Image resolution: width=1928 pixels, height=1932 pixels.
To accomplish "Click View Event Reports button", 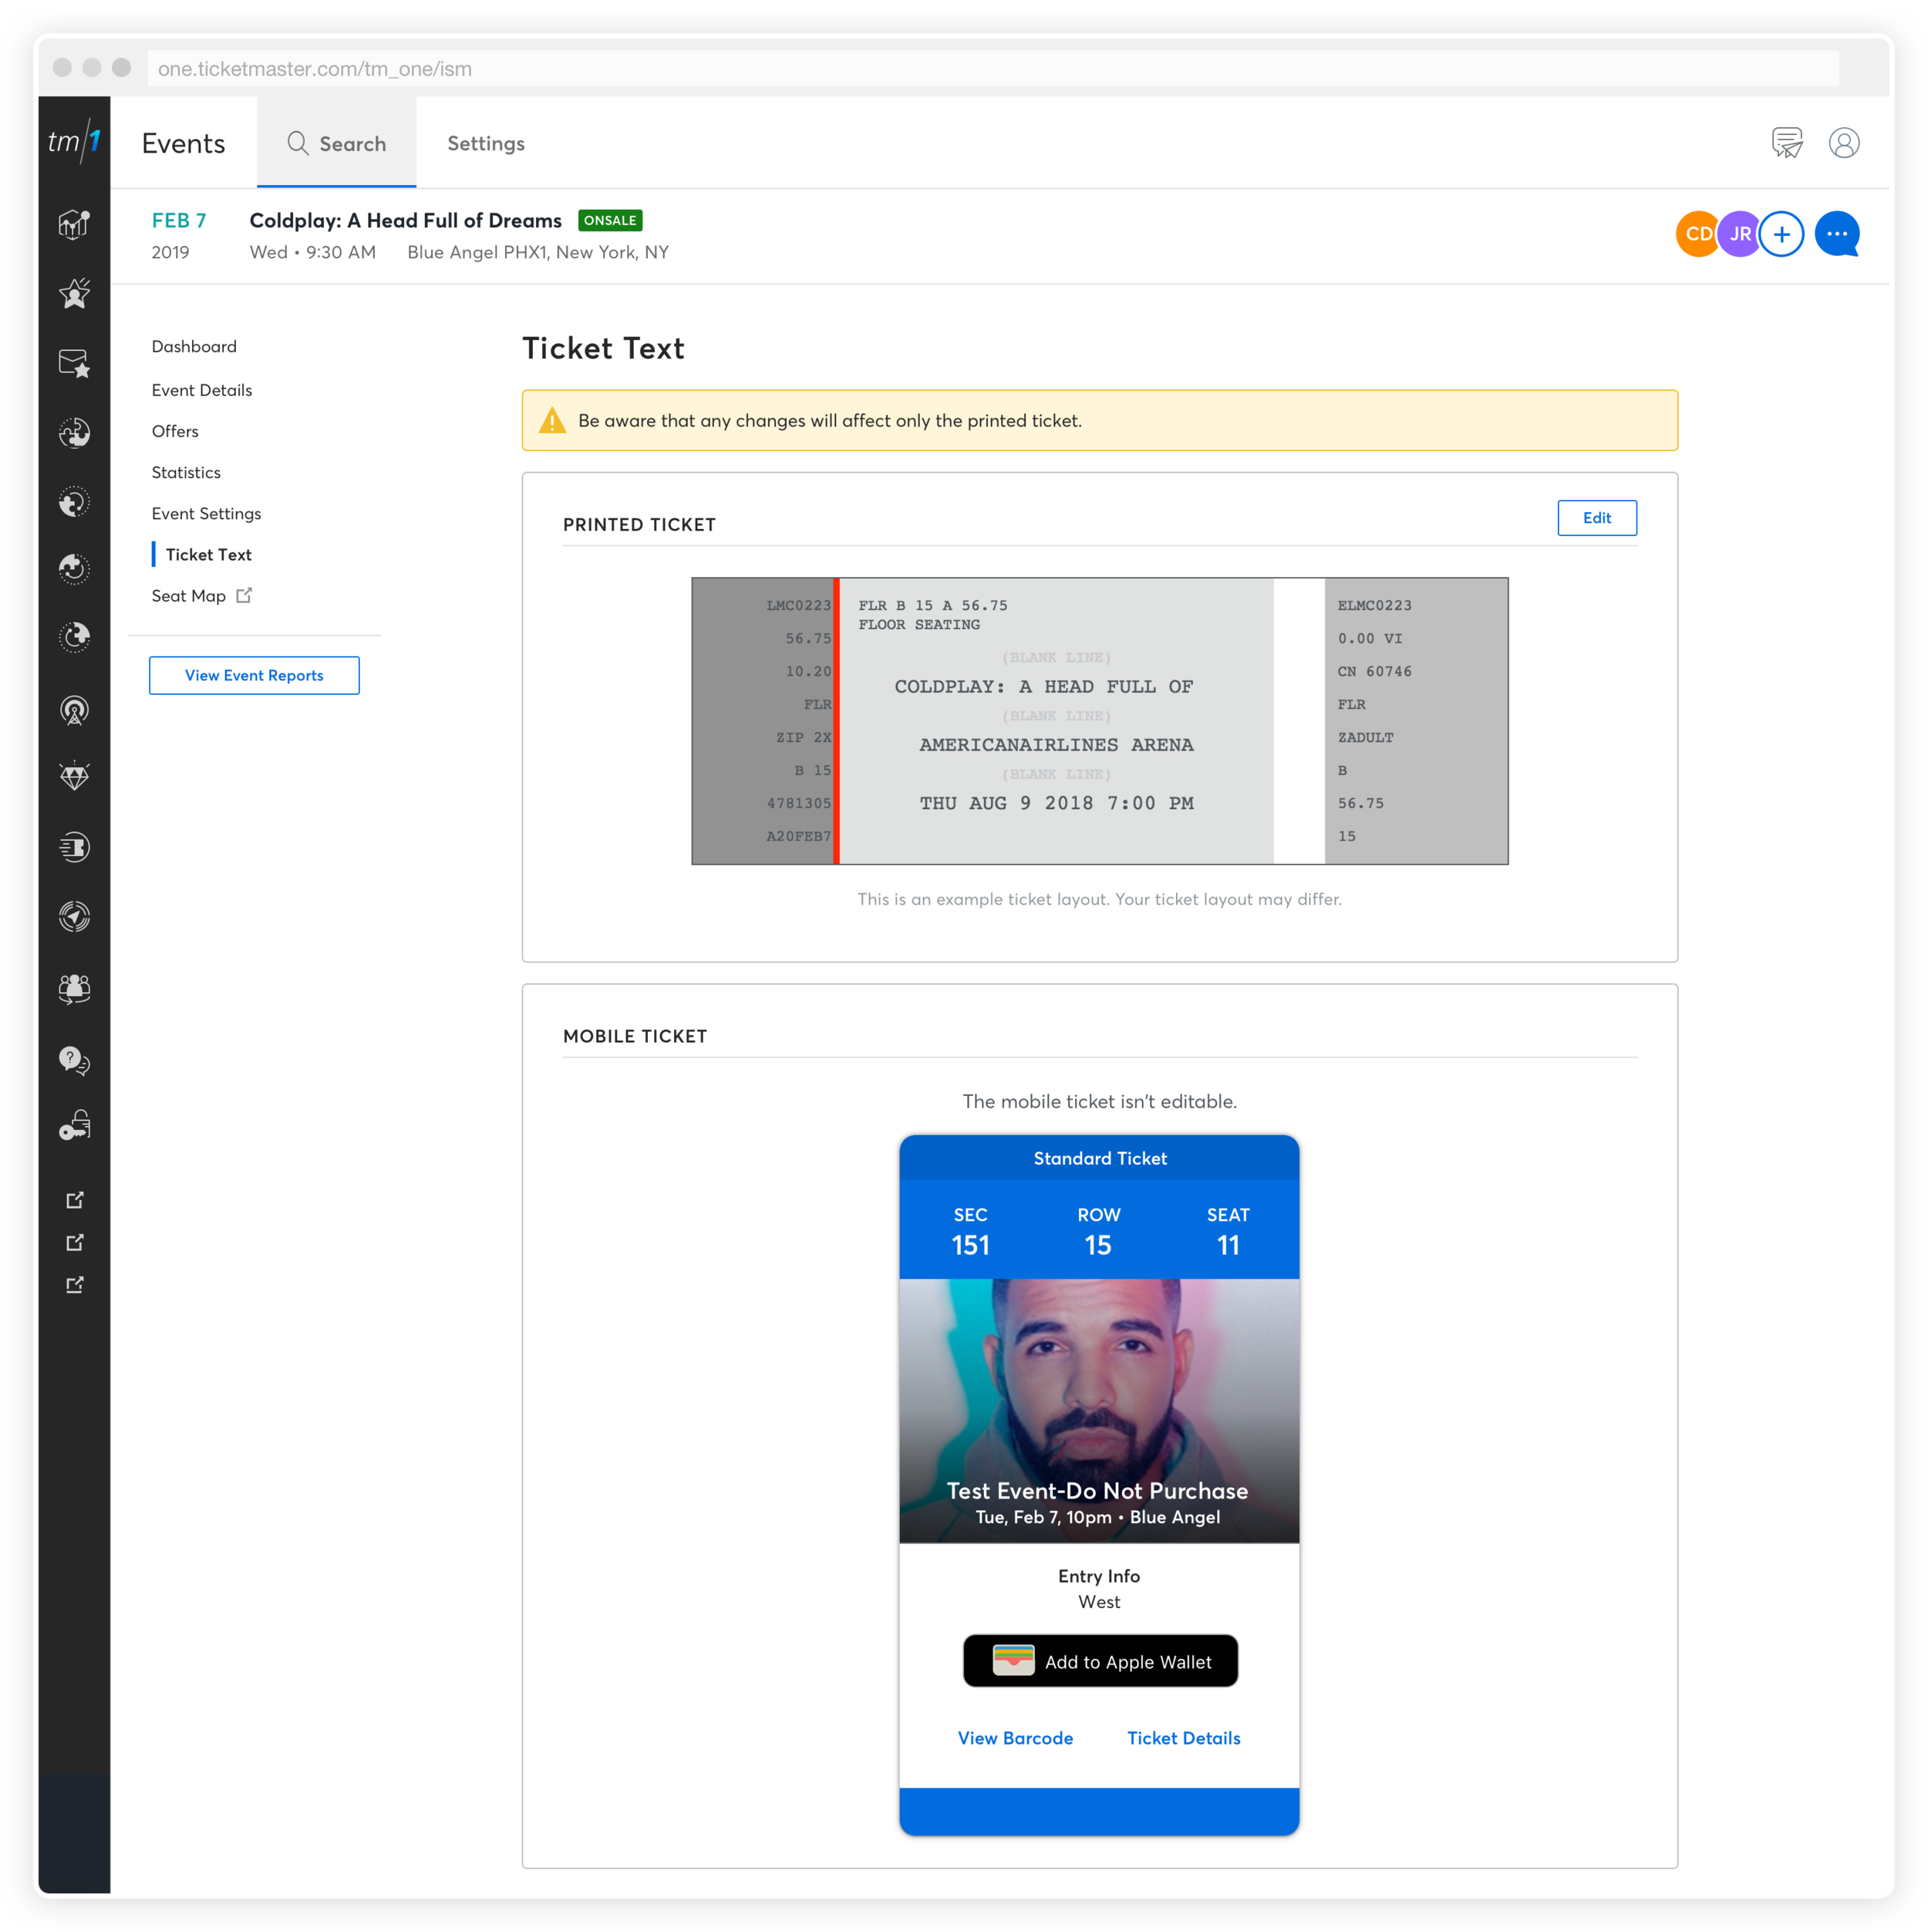I will click(x=254, y=675).
